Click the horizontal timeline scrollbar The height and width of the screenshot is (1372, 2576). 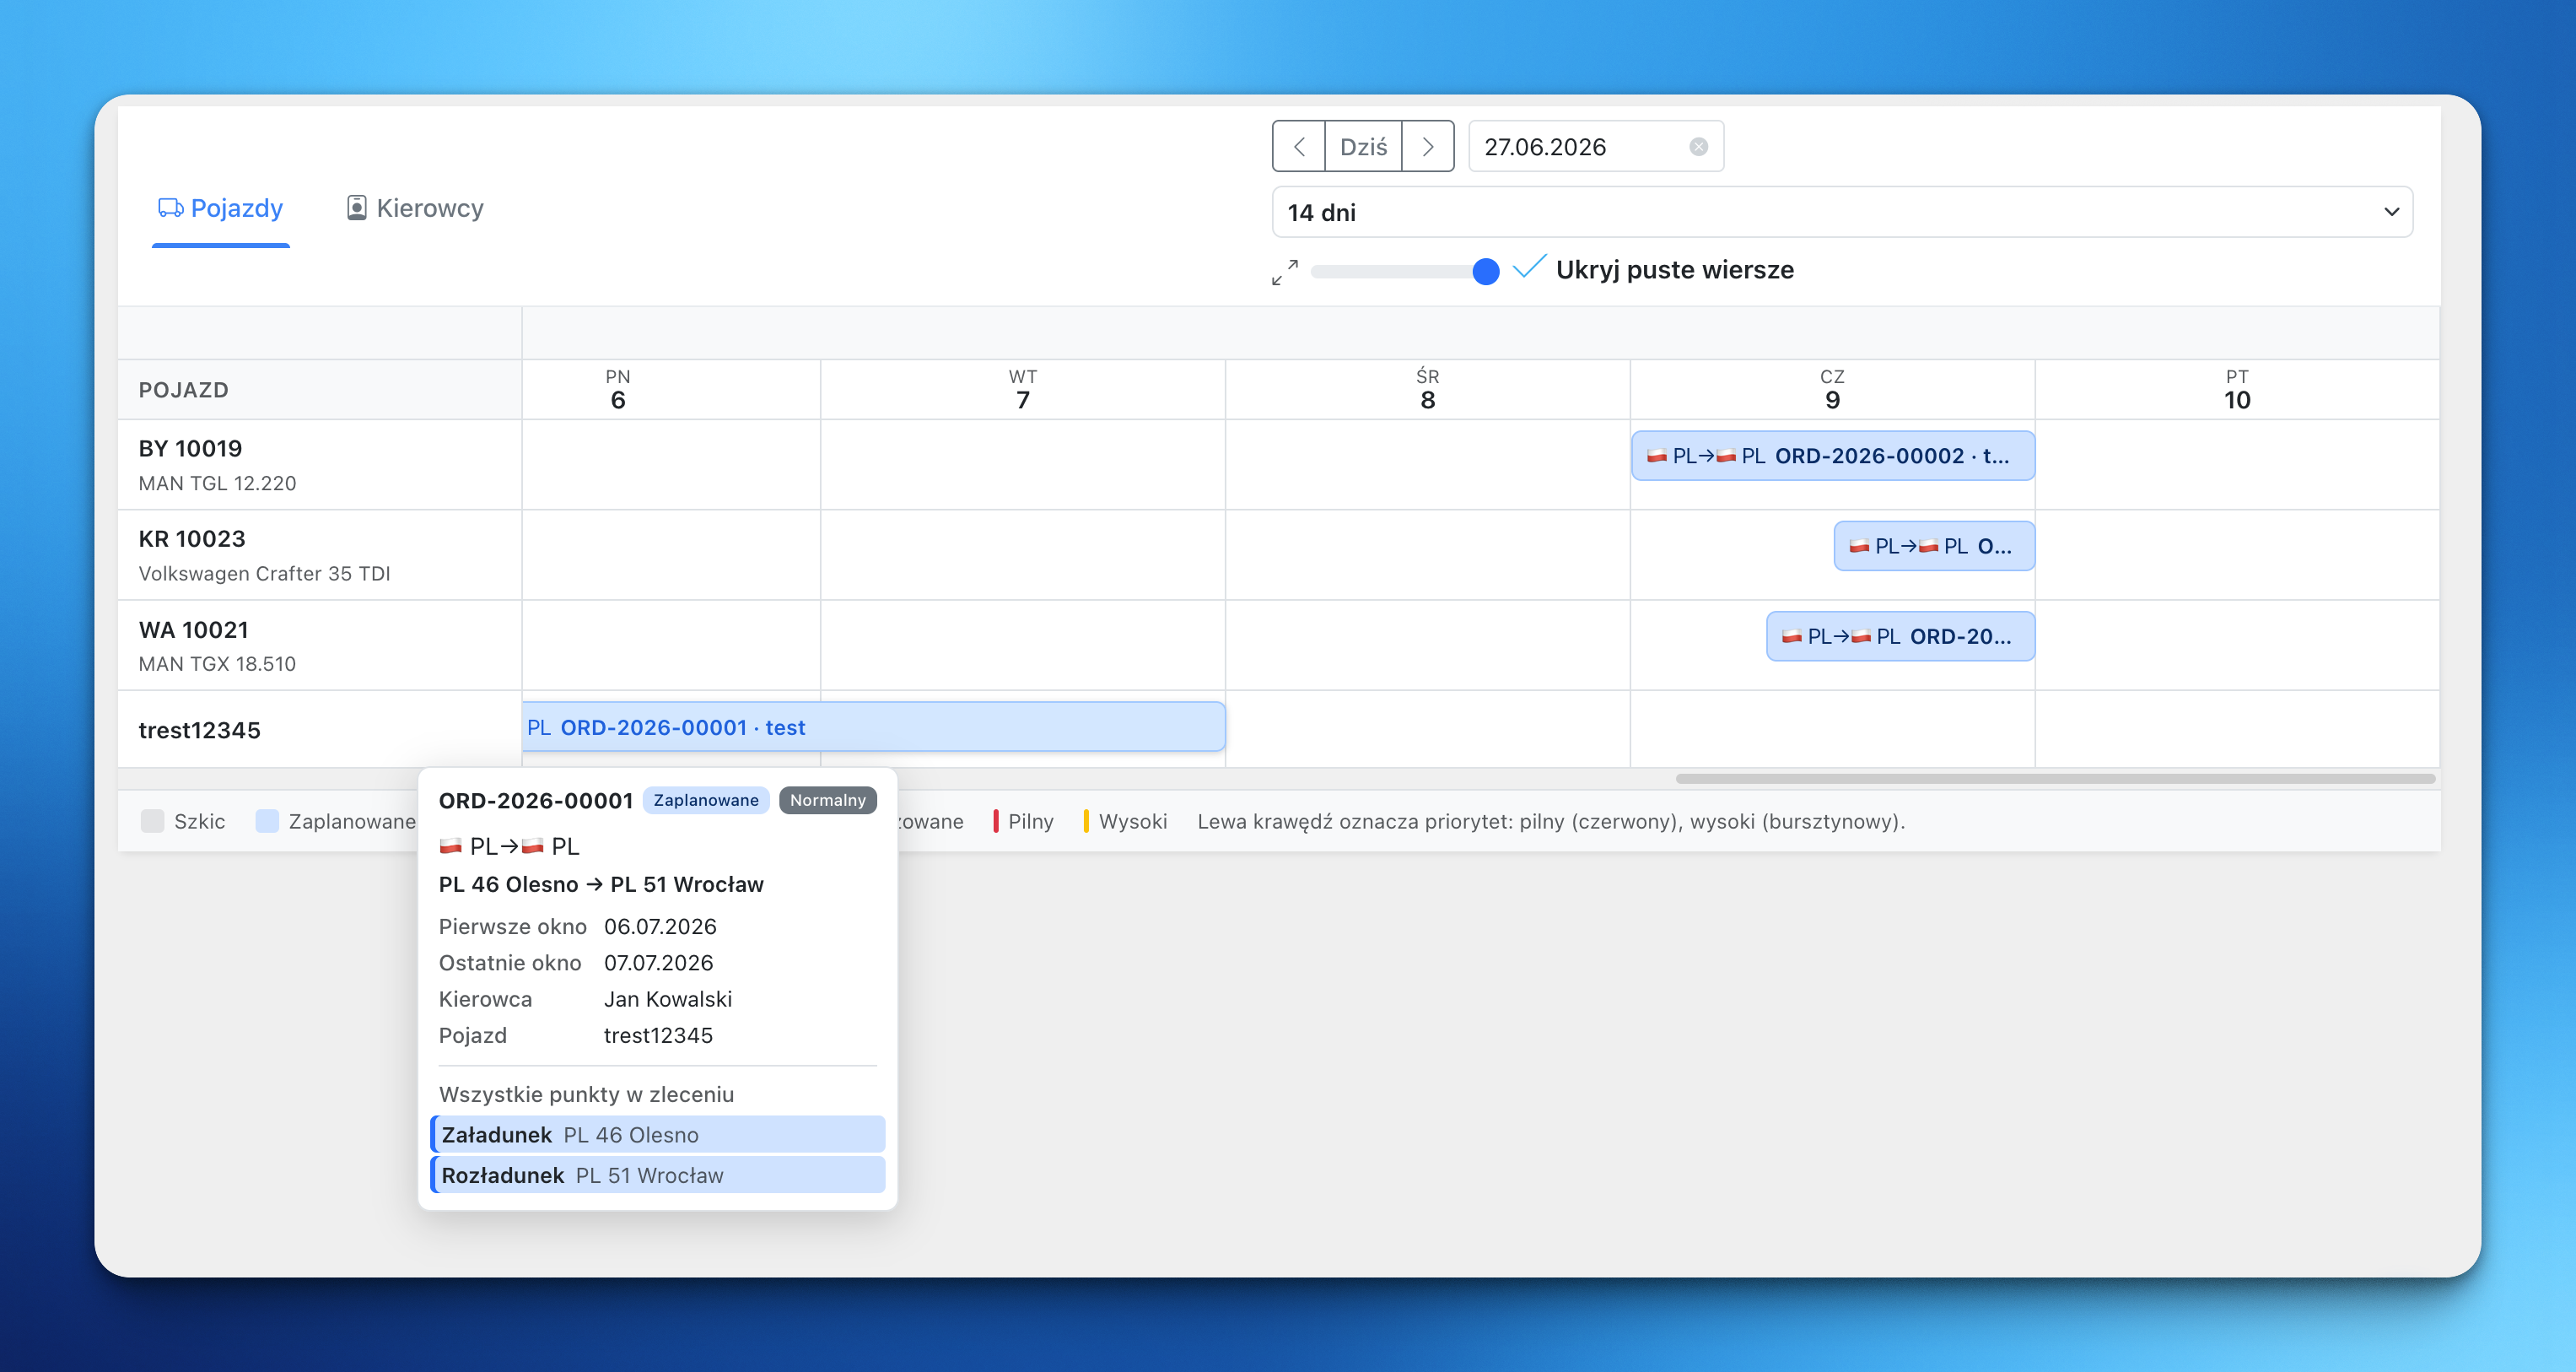click(x=2055, y=778)
